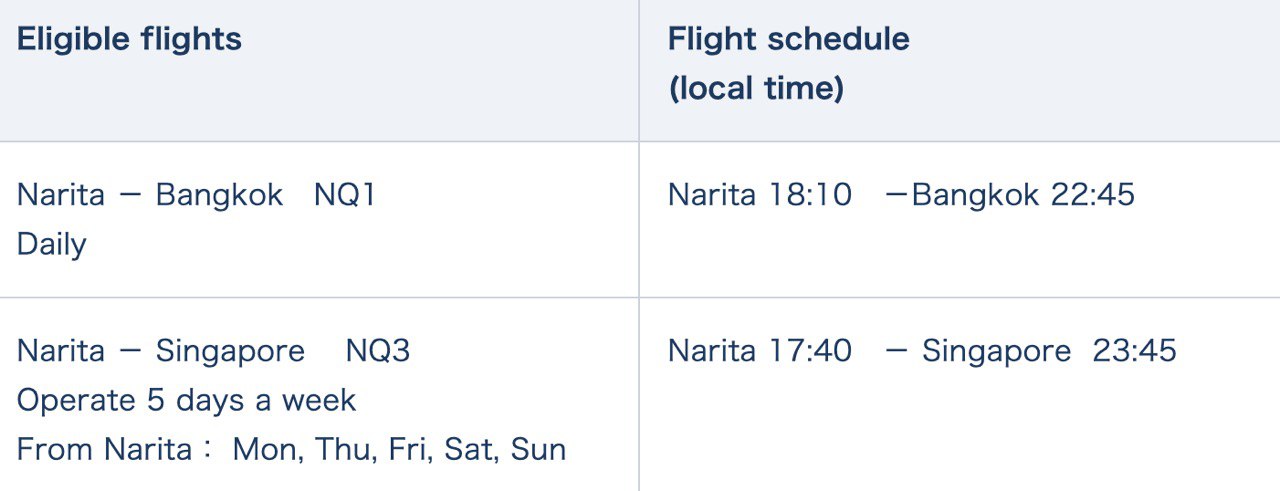Click "Mon" in the operating days
The height and width of the screenshot is (491, 1280).
pos(266,449)
